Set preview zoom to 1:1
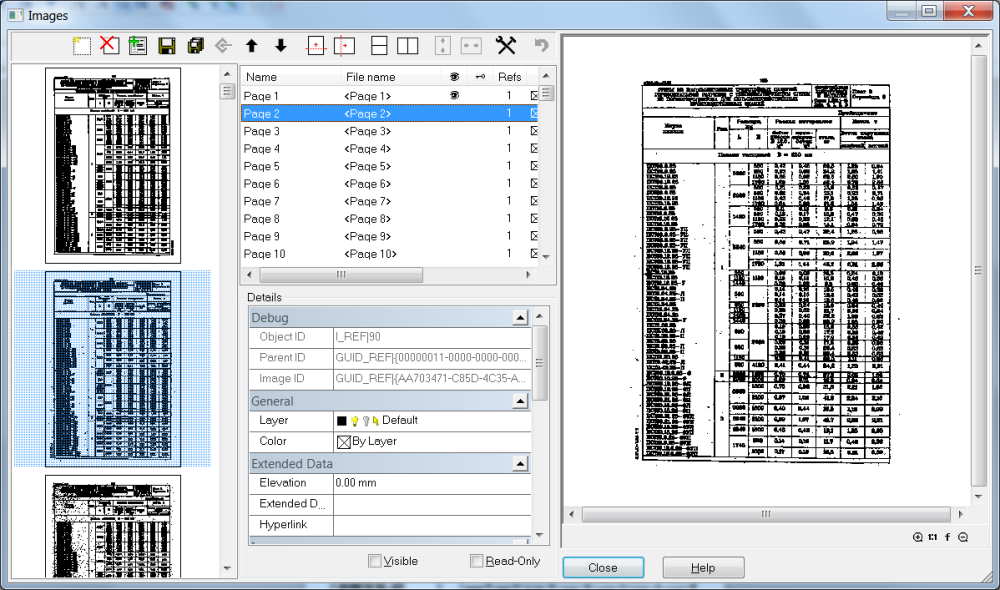Viewport: 1000px width, 590px height. (933, 537)
